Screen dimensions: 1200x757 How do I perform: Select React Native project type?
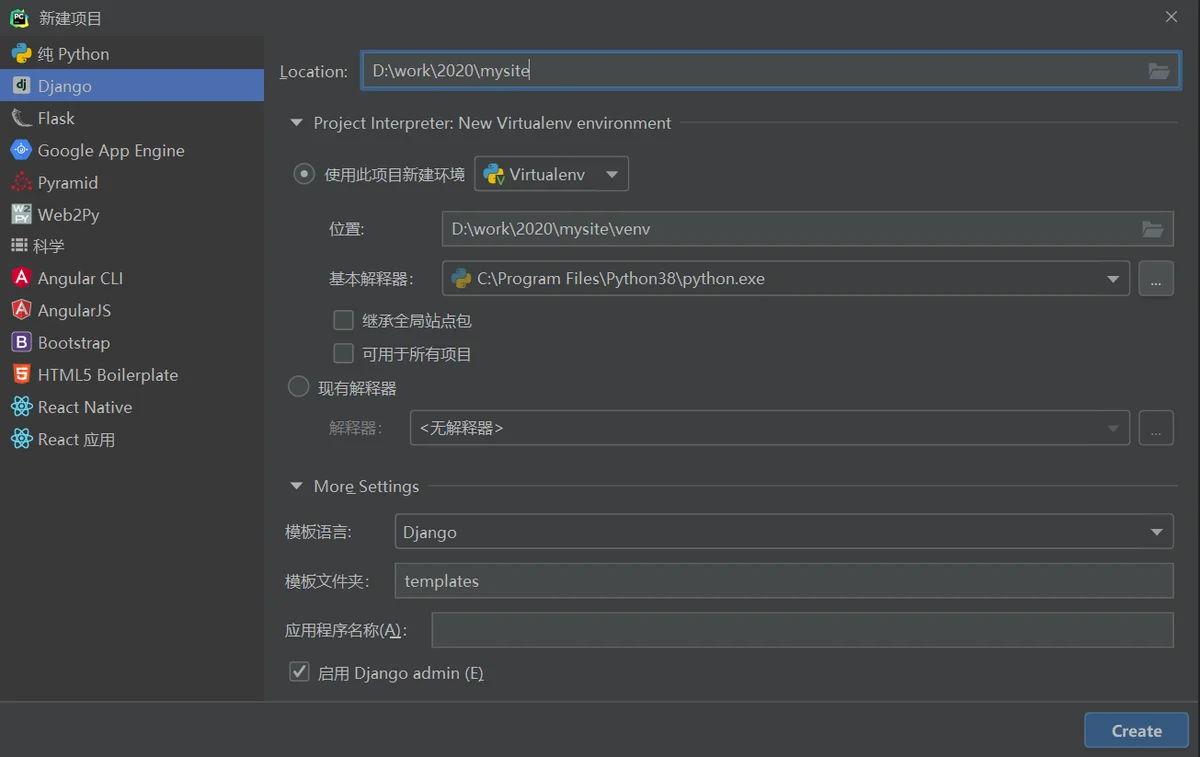132,407
